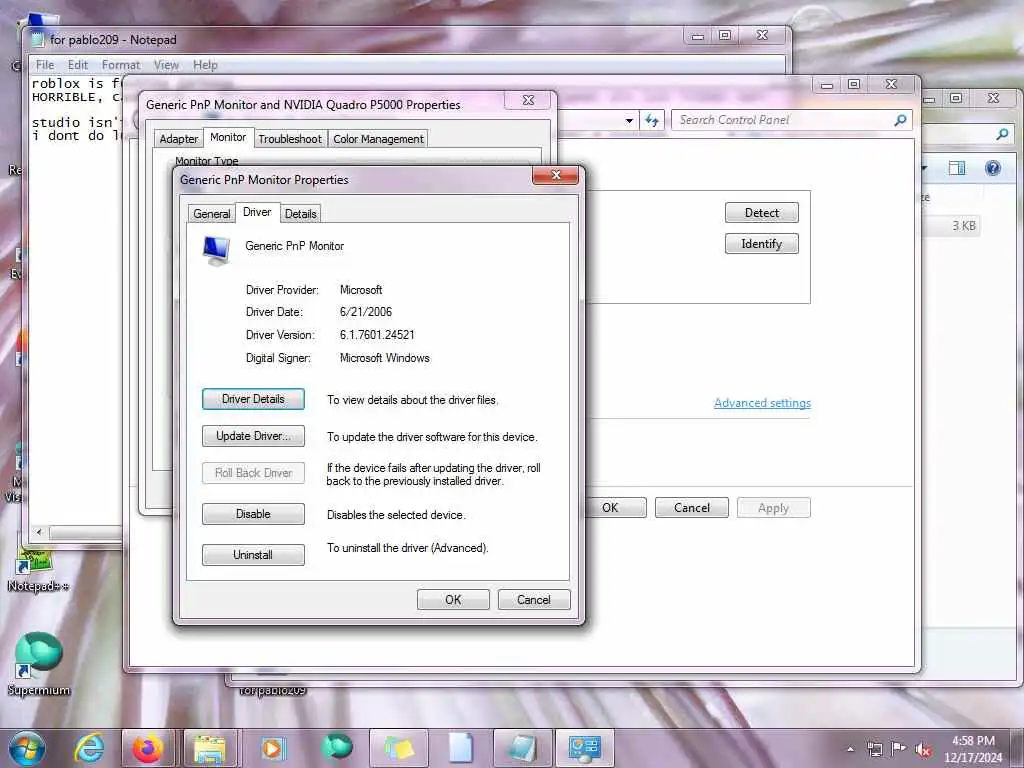This screenshot has height=768, width=1024.
Task: Switch to the General tab
Action: 212,214
